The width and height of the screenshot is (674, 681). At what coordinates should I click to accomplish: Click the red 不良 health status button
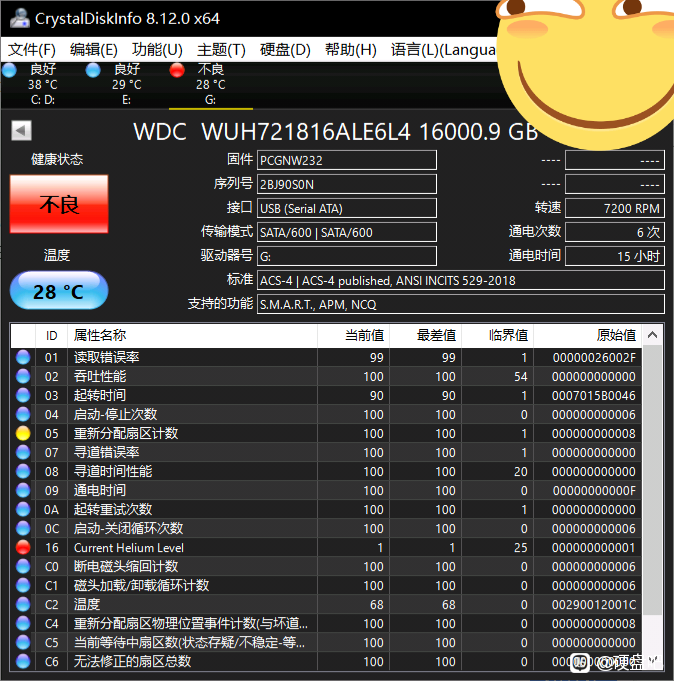click(x=59, y=204)
